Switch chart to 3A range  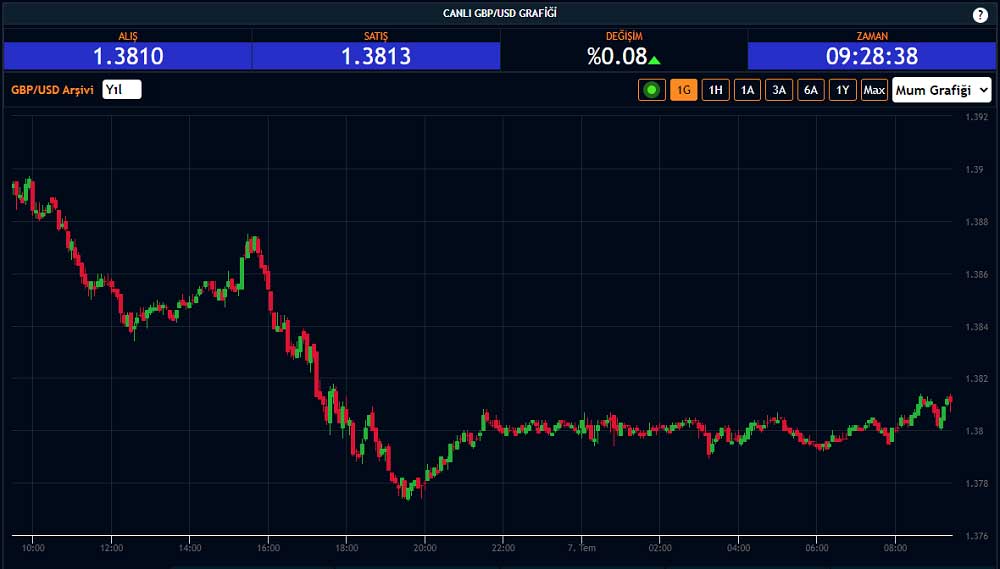tap(779, 90)
